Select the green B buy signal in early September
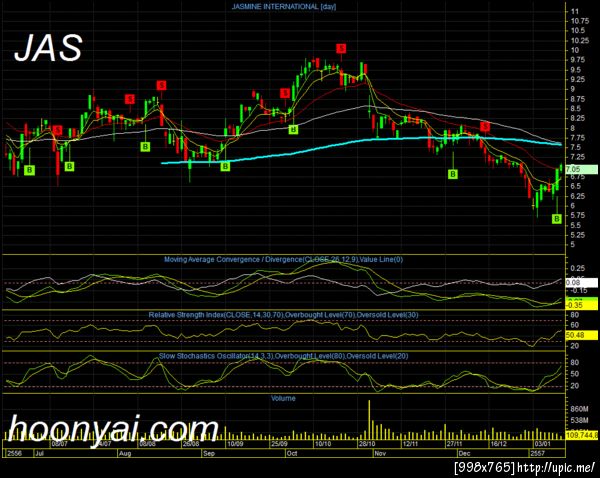Image resolution: width=600 pixels, height=478 pixels. 225,166
